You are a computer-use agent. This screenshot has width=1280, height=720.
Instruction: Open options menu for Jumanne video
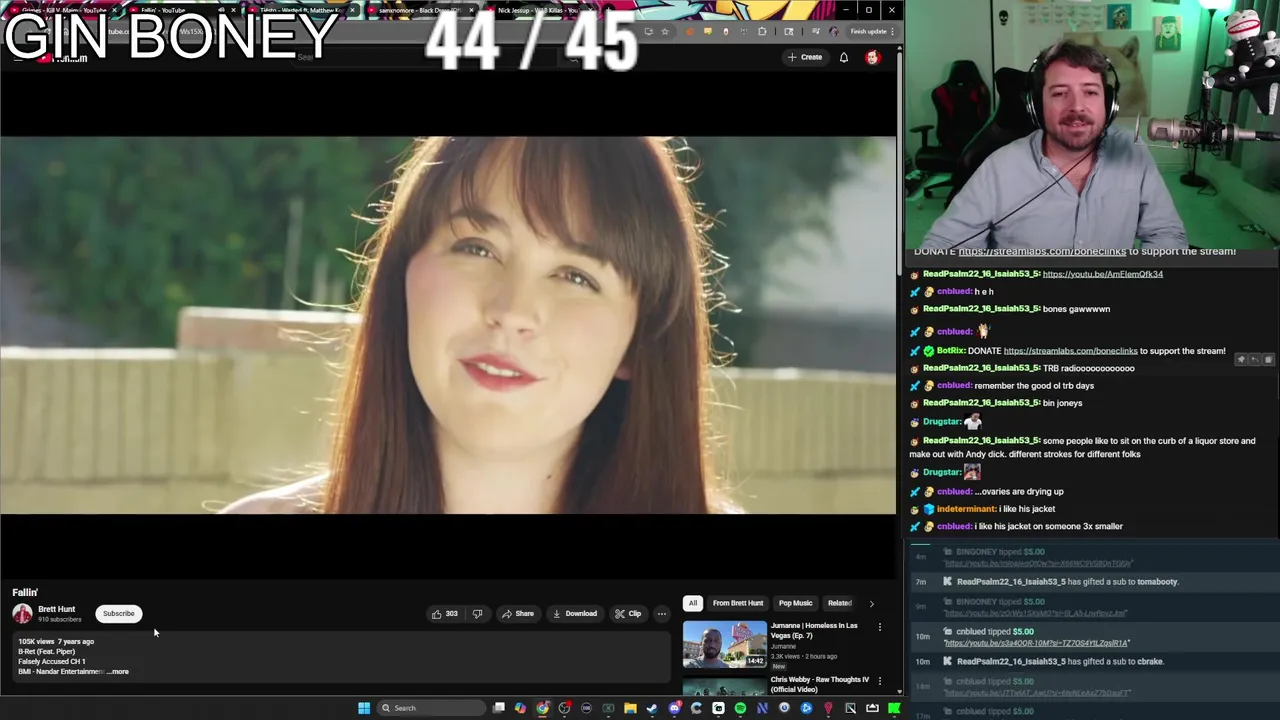880,627
